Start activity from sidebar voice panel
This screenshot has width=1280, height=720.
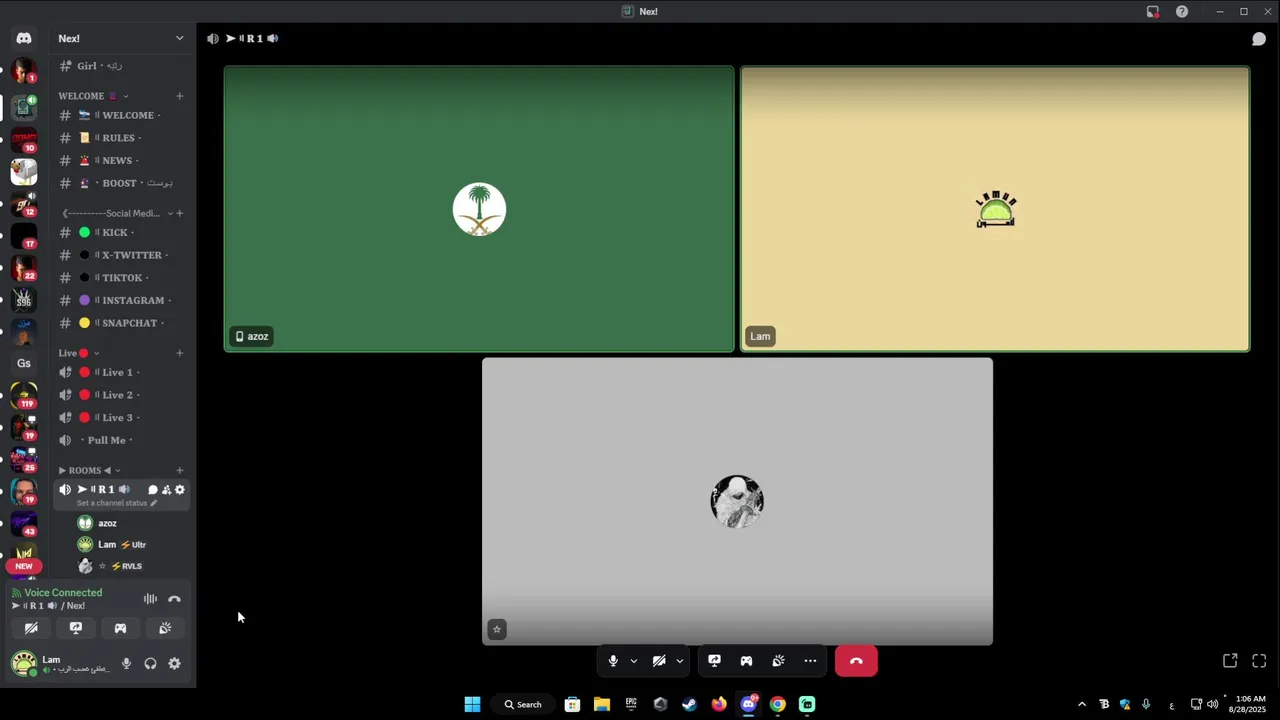click(x=120, y=628)
